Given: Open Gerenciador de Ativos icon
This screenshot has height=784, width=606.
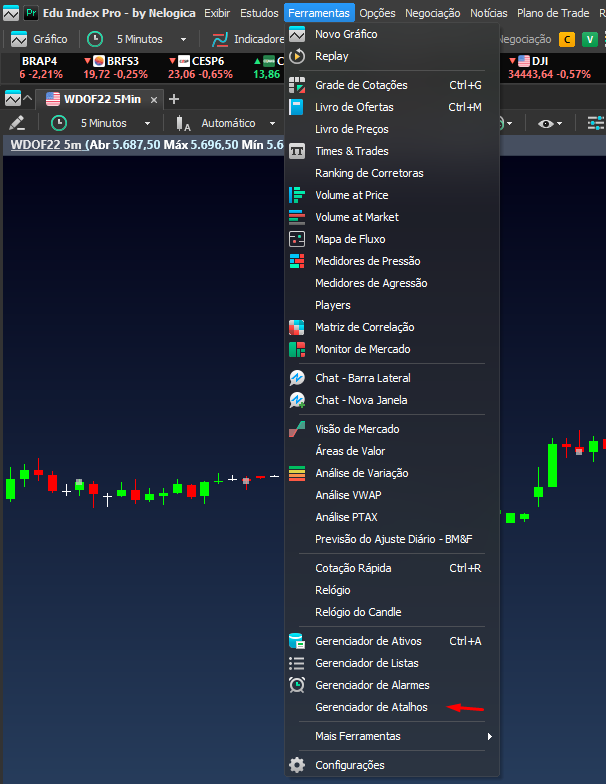Looking at the screenshot, I should (297, 641).
